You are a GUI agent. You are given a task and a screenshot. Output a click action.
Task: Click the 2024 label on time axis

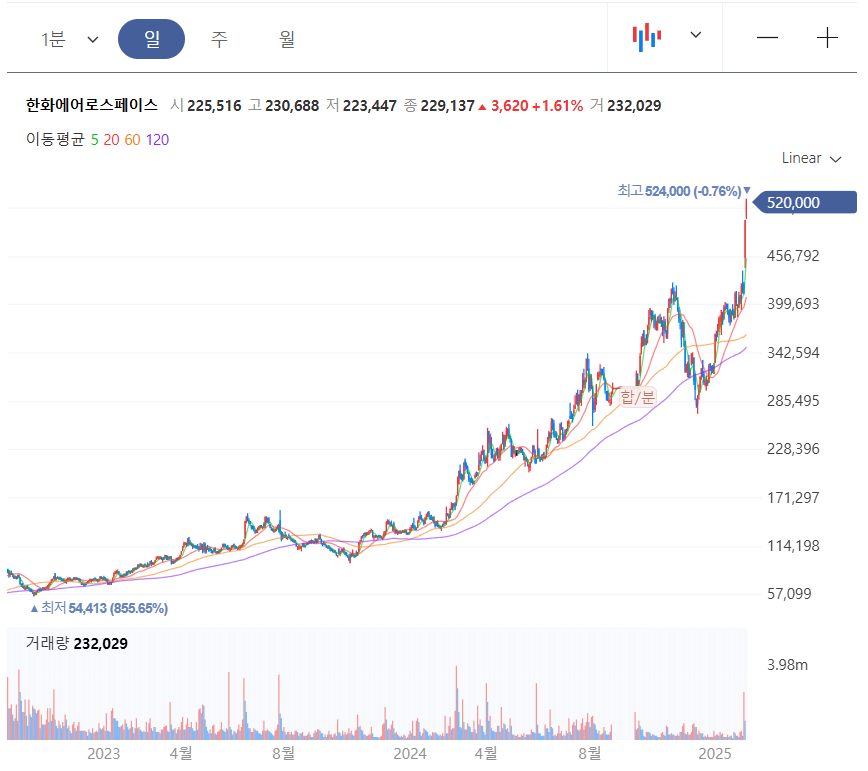(411, 752)
